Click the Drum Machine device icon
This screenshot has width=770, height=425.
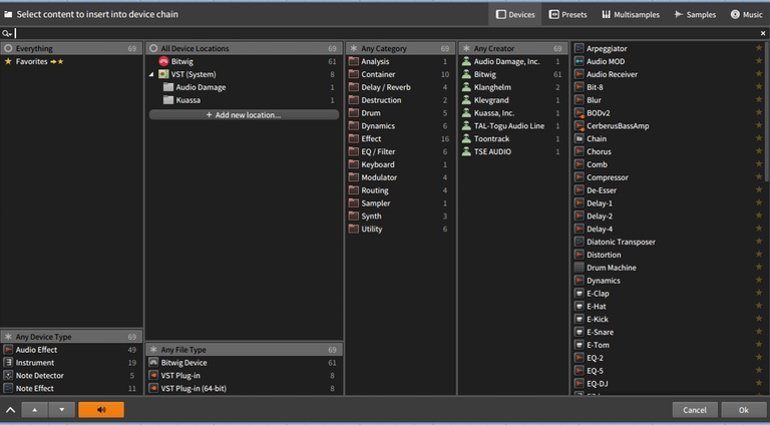coord(579,268)
